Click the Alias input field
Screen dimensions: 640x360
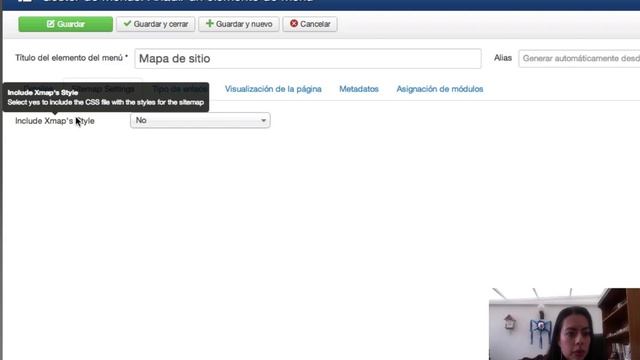pos(579,58)
